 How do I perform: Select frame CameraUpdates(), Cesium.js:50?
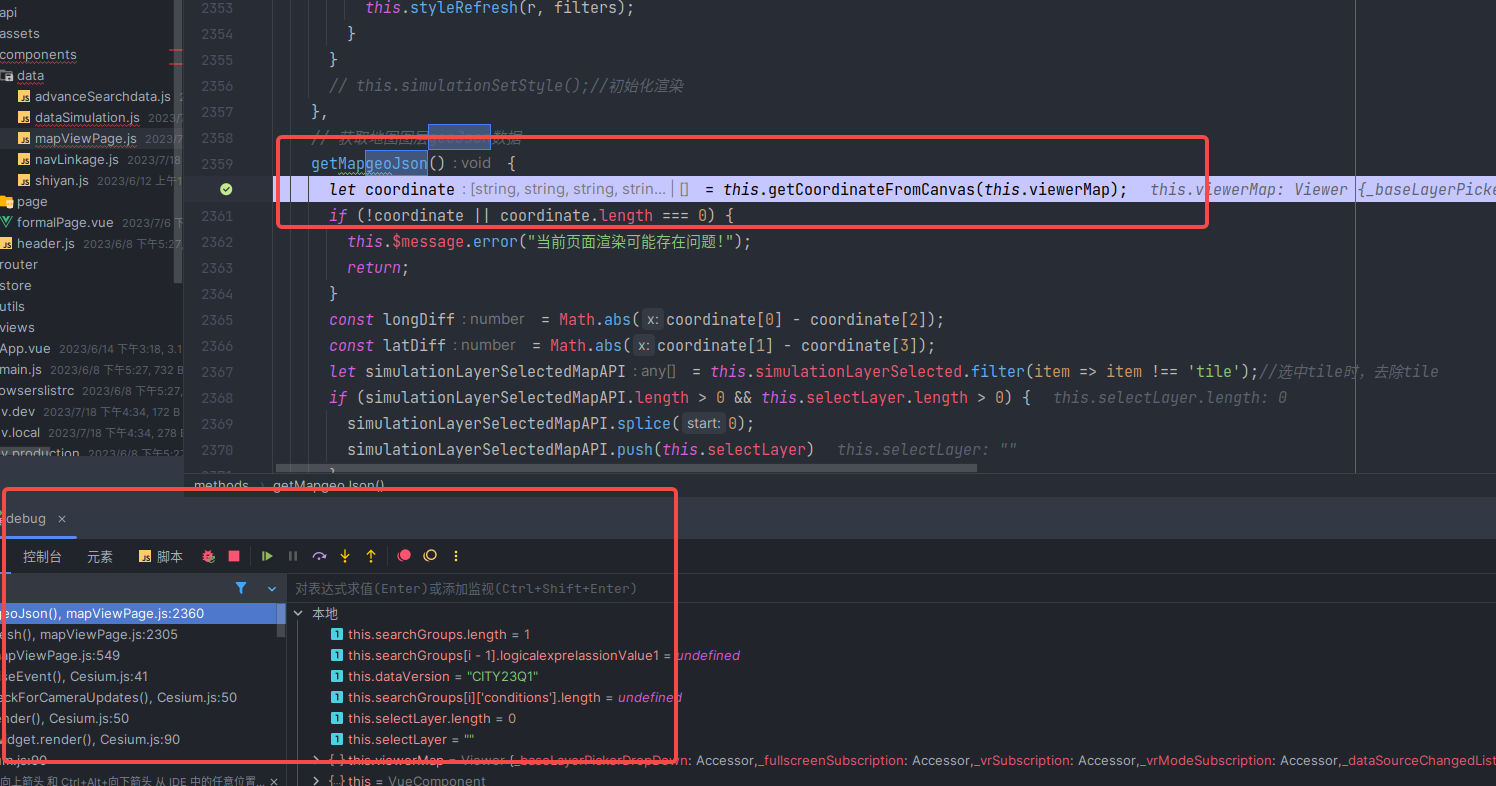pos(138,698)
